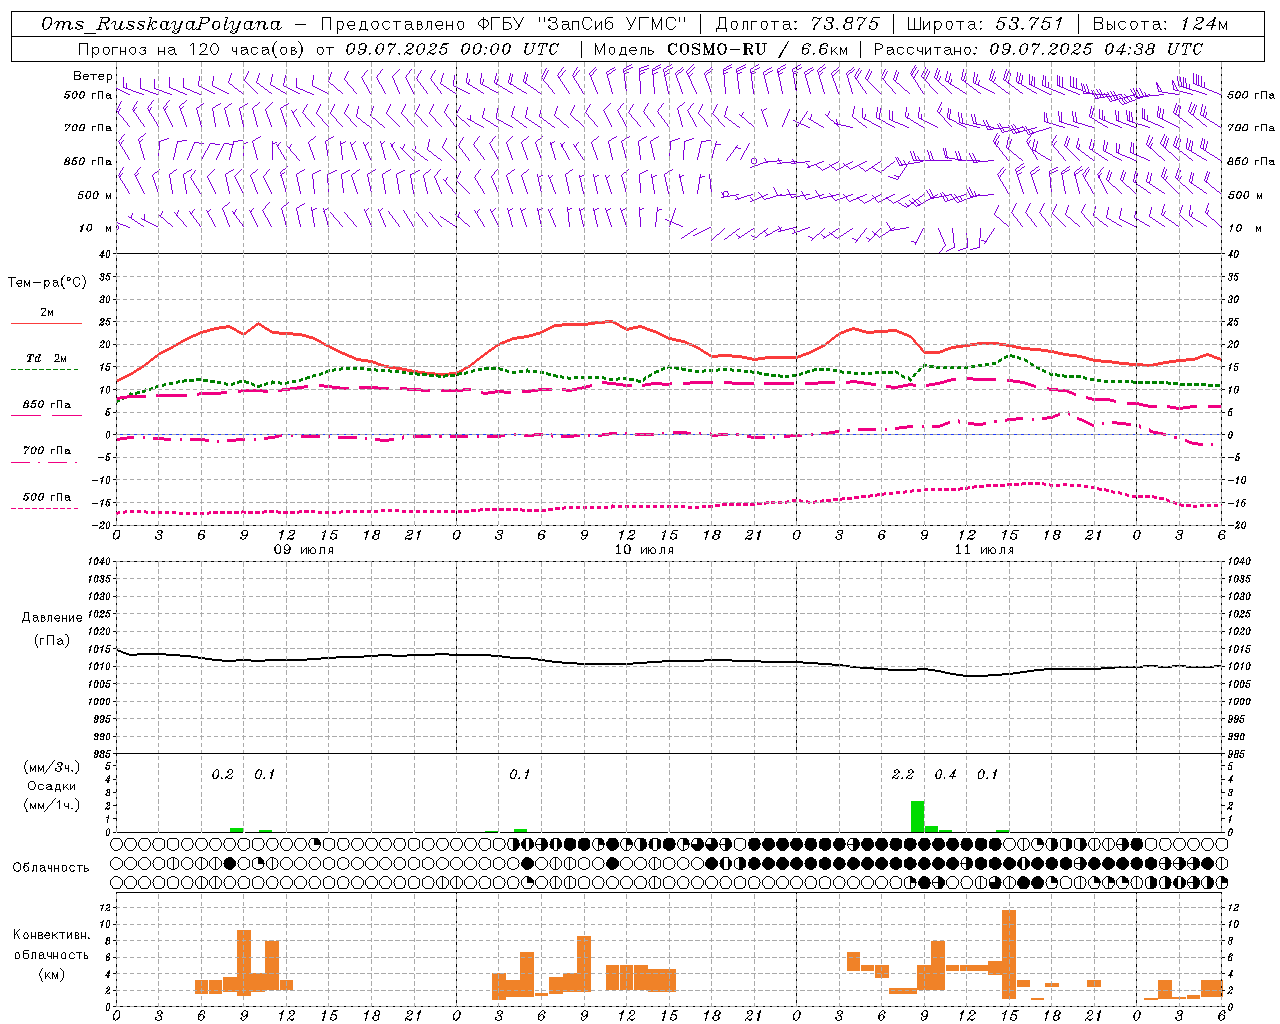The height and width of the screenshot is (1024, 1280).
Task: Click the tallest green precipitation bar
Action: point(917,816)
